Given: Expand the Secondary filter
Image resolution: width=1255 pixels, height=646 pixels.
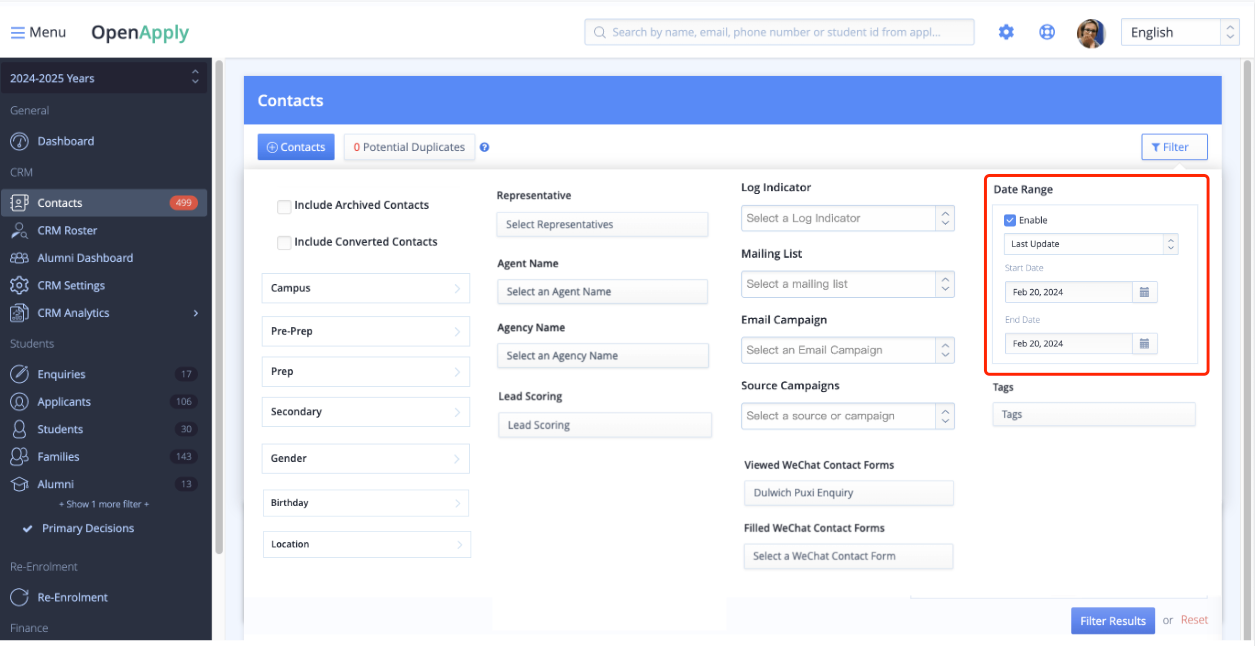Looking at the screenshot, I should click(365, 412).
